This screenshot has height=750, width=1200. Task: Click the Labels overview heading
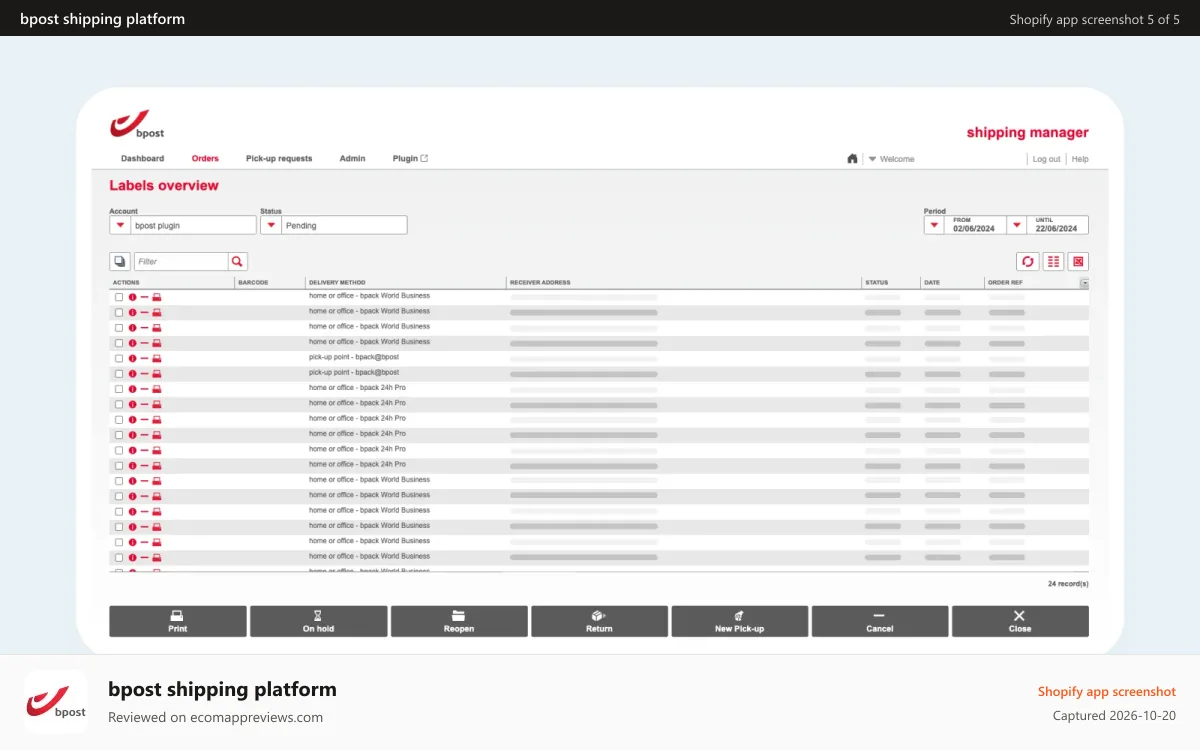[164, 186]
